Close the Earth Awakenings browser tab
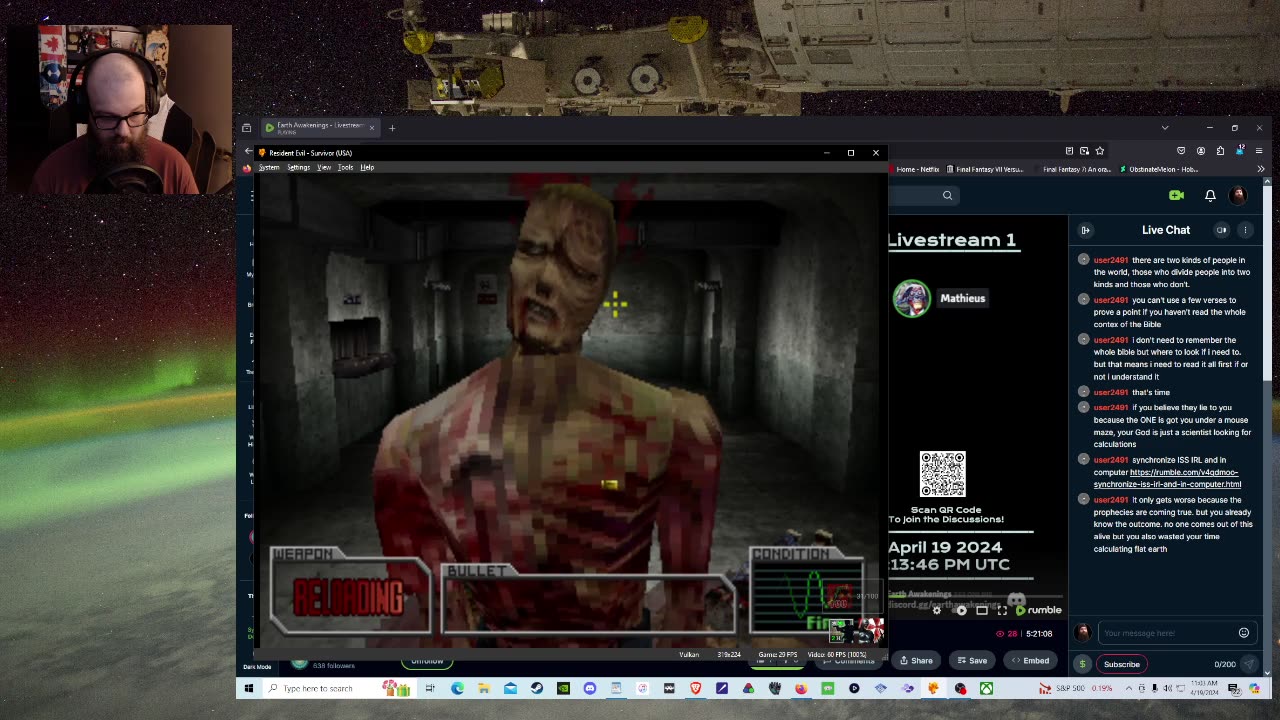Viewport: 1280px width, 720px height. 372,127
